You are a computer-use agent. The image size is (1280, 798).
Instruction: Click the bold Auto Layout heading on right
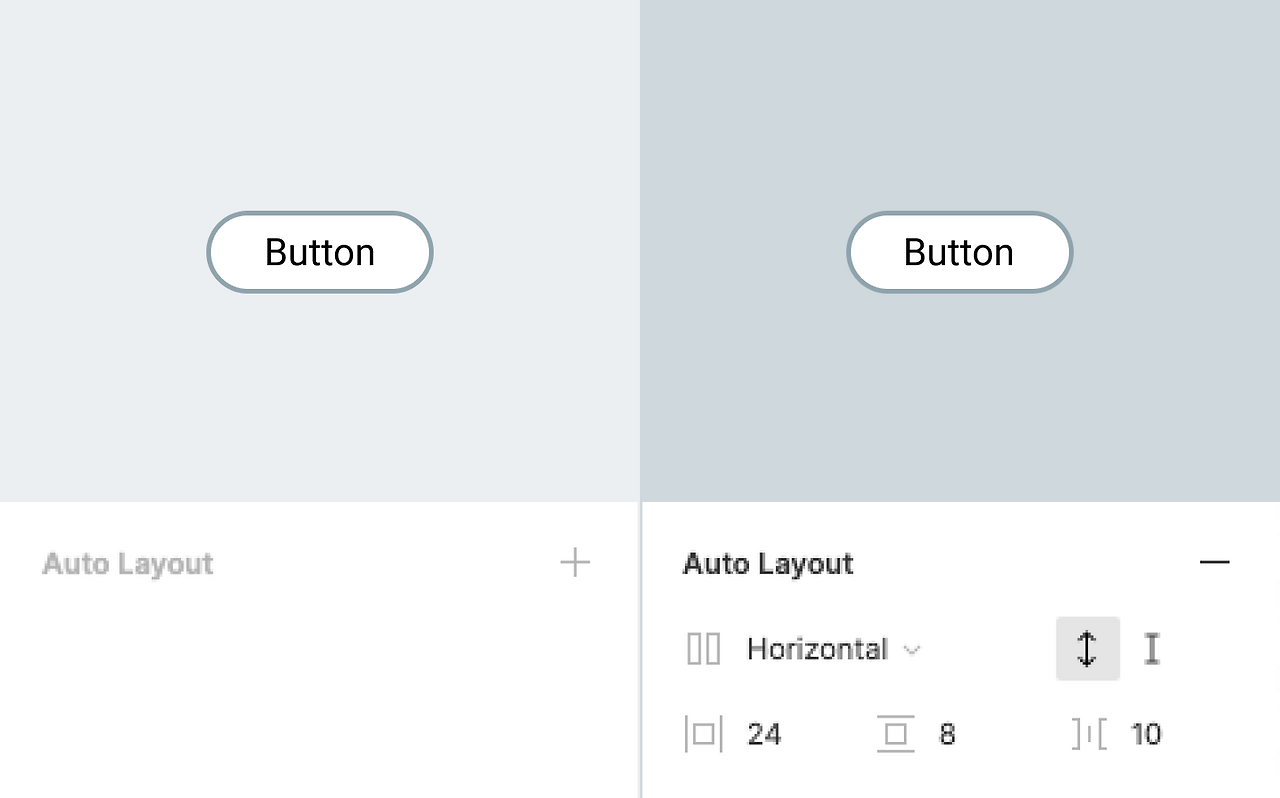(x=768, y=564)
